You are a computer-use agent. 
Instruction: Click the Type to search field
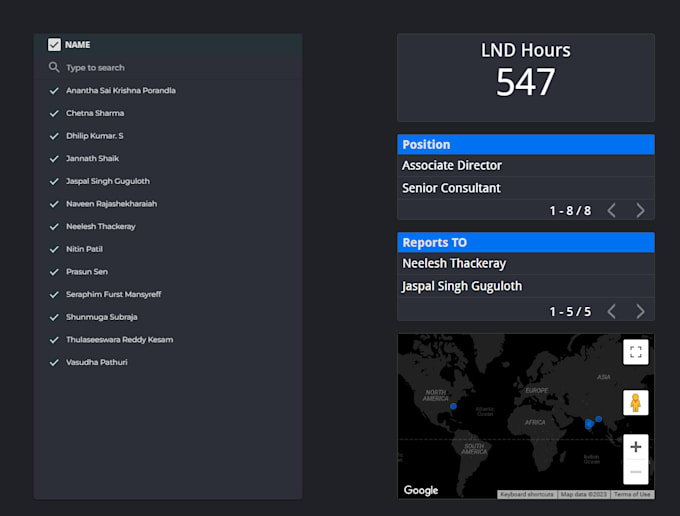(x=168, y=68)
